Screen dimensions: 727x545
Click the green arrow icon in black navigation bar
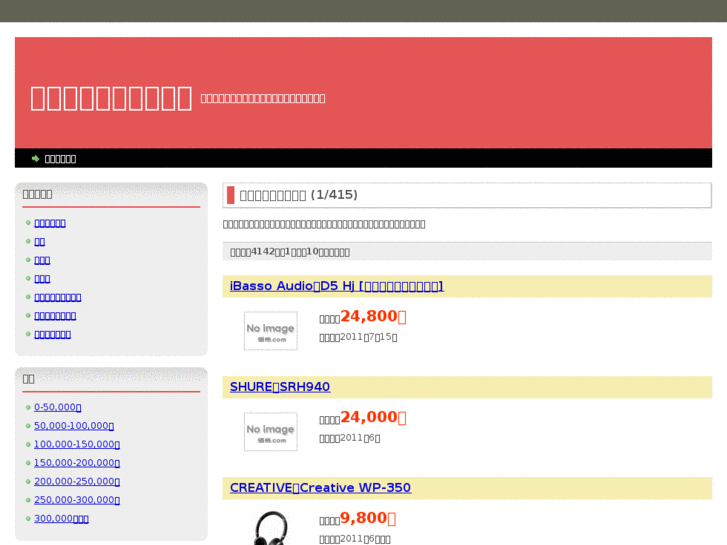coord(35,159)
